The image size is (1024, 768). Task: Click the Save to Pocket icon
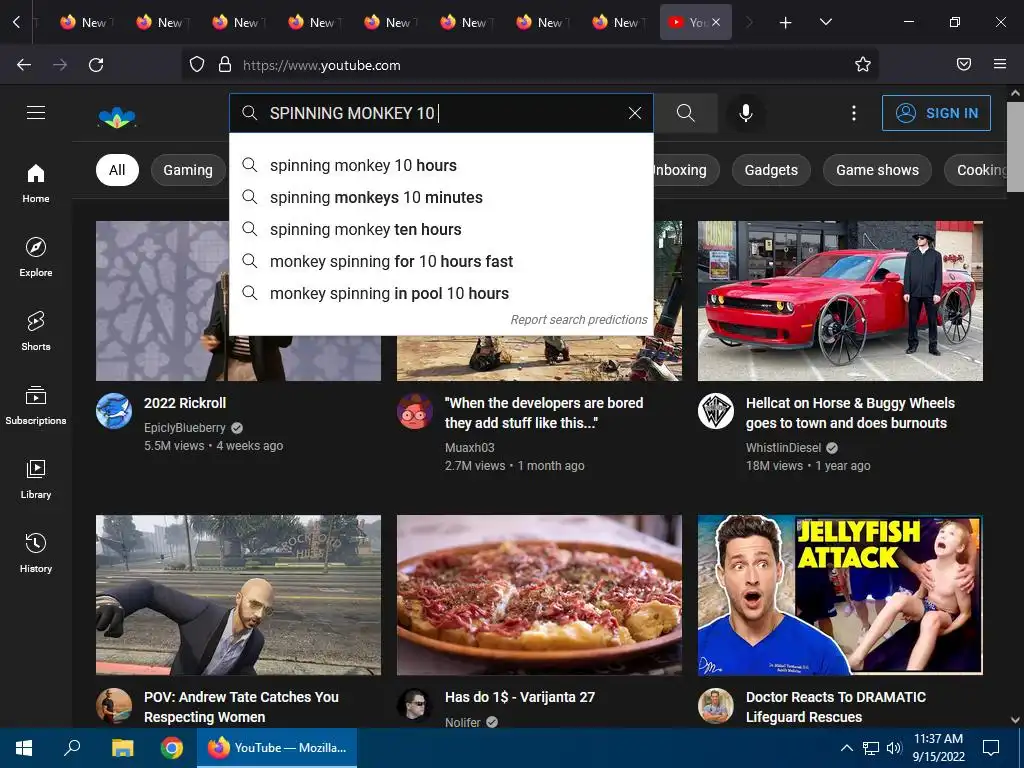click(964, 64)
